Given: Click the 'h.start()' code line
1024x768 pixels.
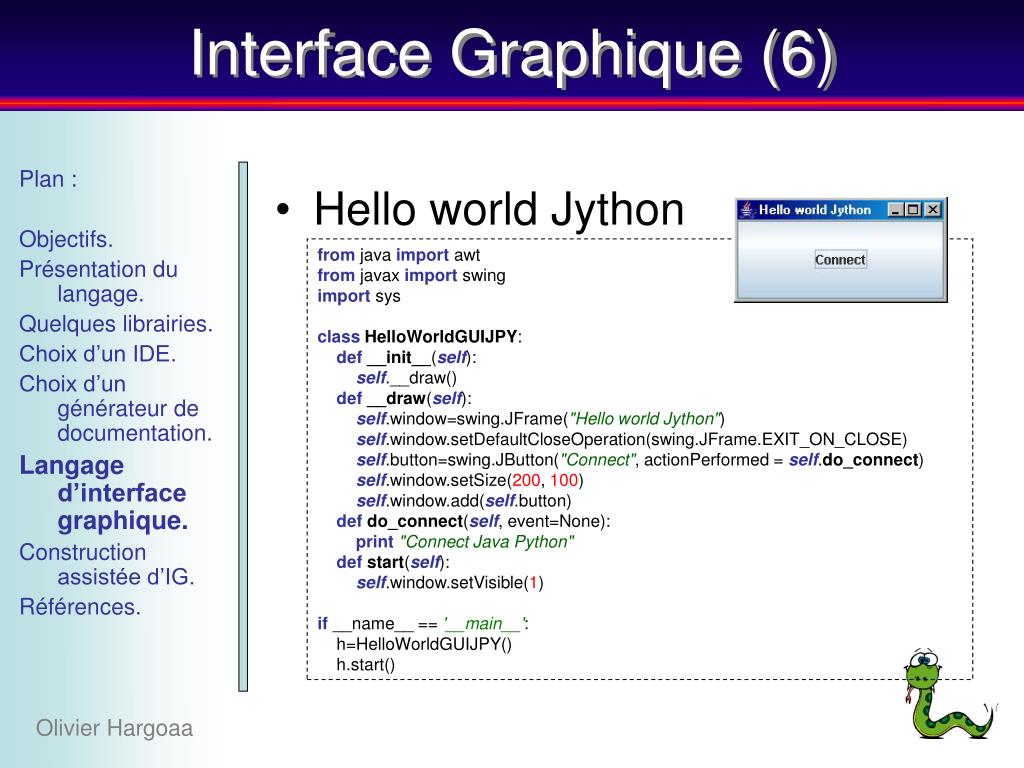Looking at the screenshot, I should click(366, 664).
